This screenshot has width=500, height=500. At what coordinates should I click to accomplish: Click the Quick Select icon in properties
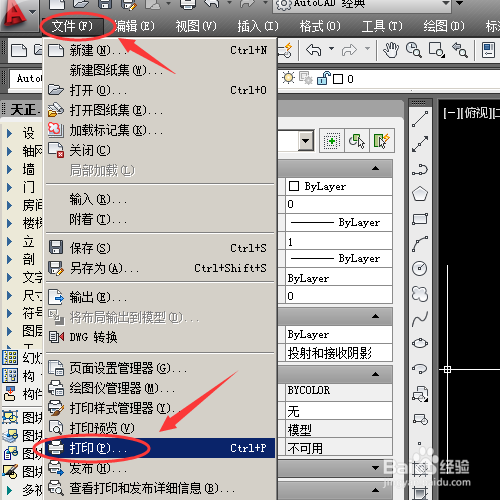coord(382,141)
